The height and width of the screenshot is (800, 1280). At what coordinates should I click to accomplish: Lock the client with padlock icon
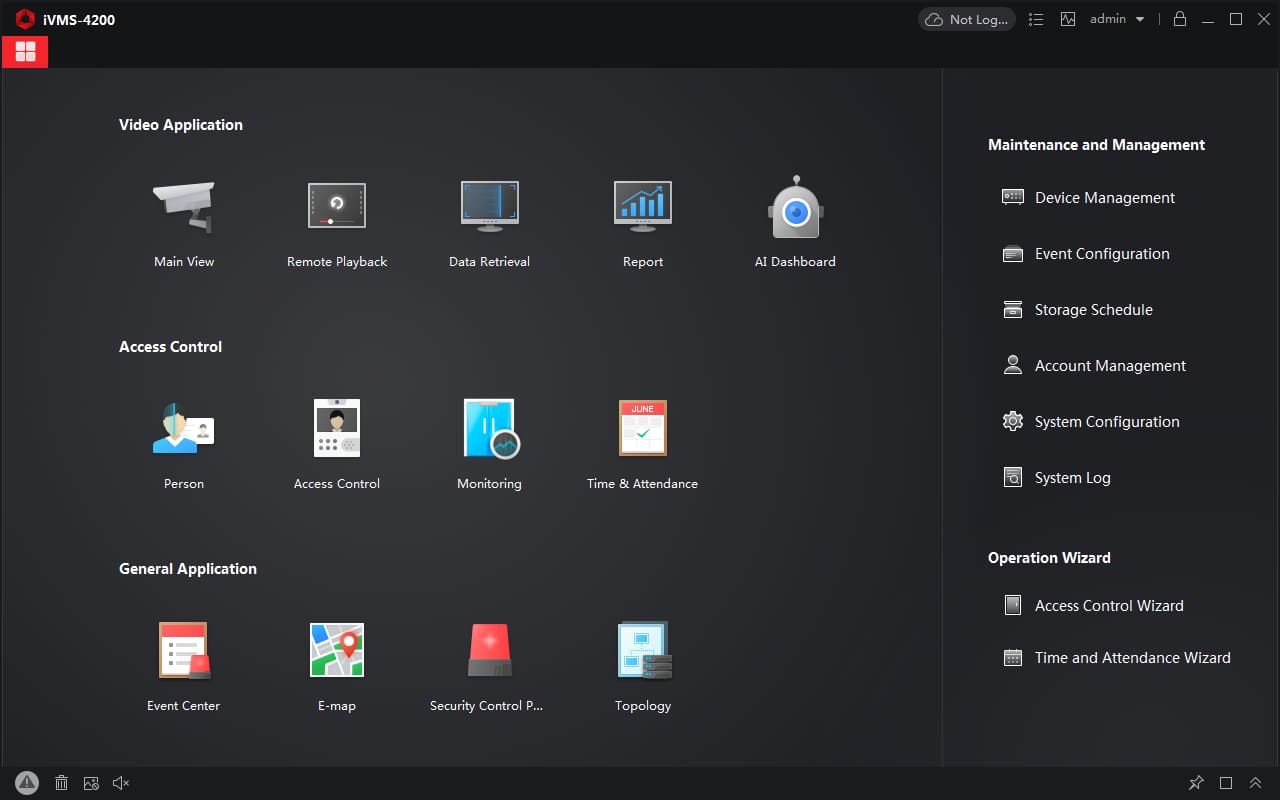(x=1180, y=19)
